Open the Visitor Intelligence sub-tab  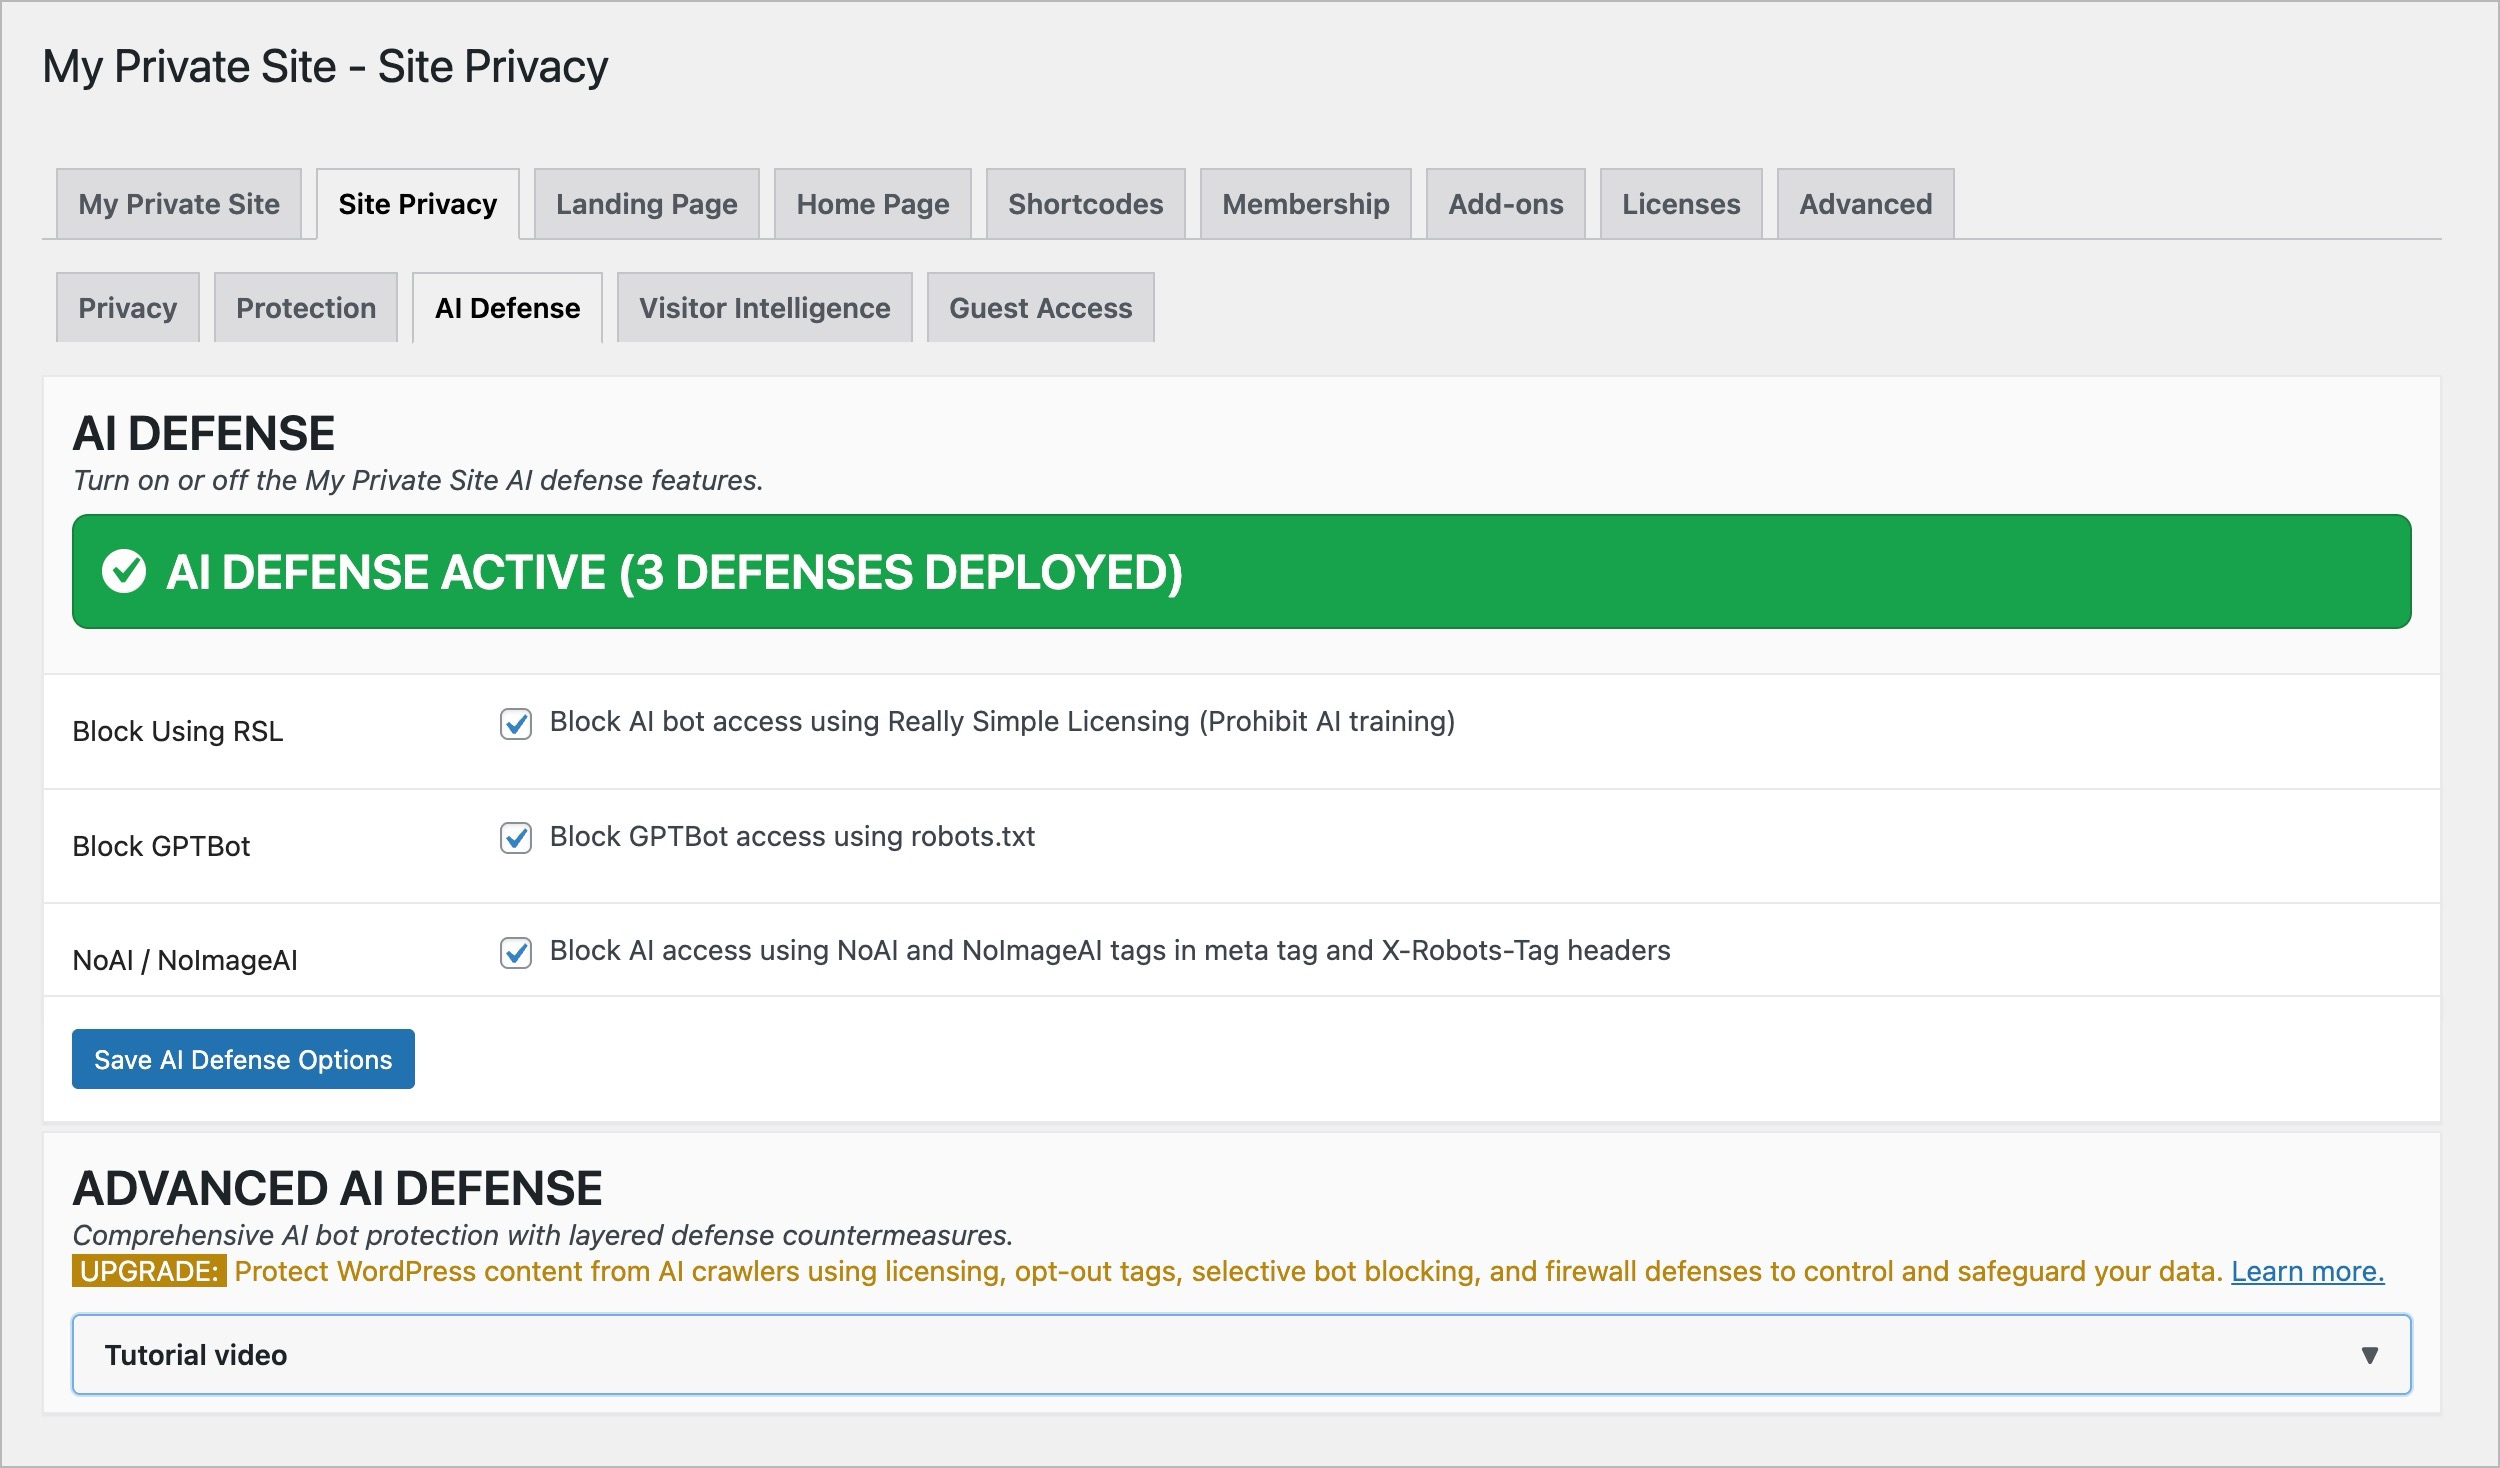[763, 308]
